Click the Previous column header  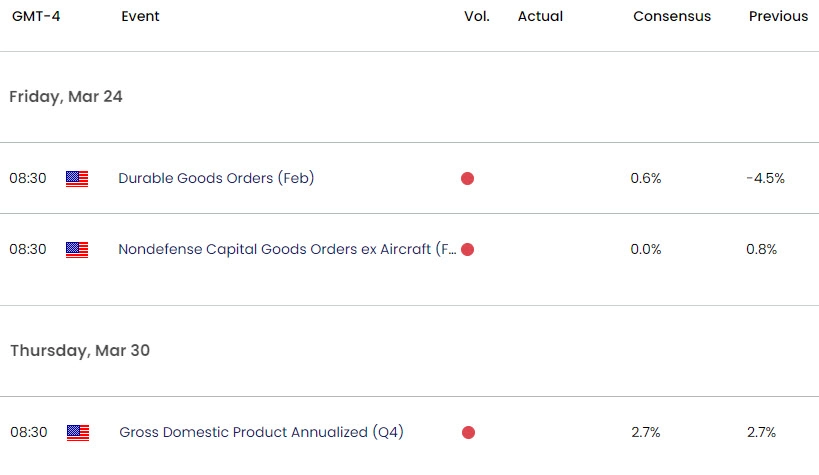click(x=778, y=16)
